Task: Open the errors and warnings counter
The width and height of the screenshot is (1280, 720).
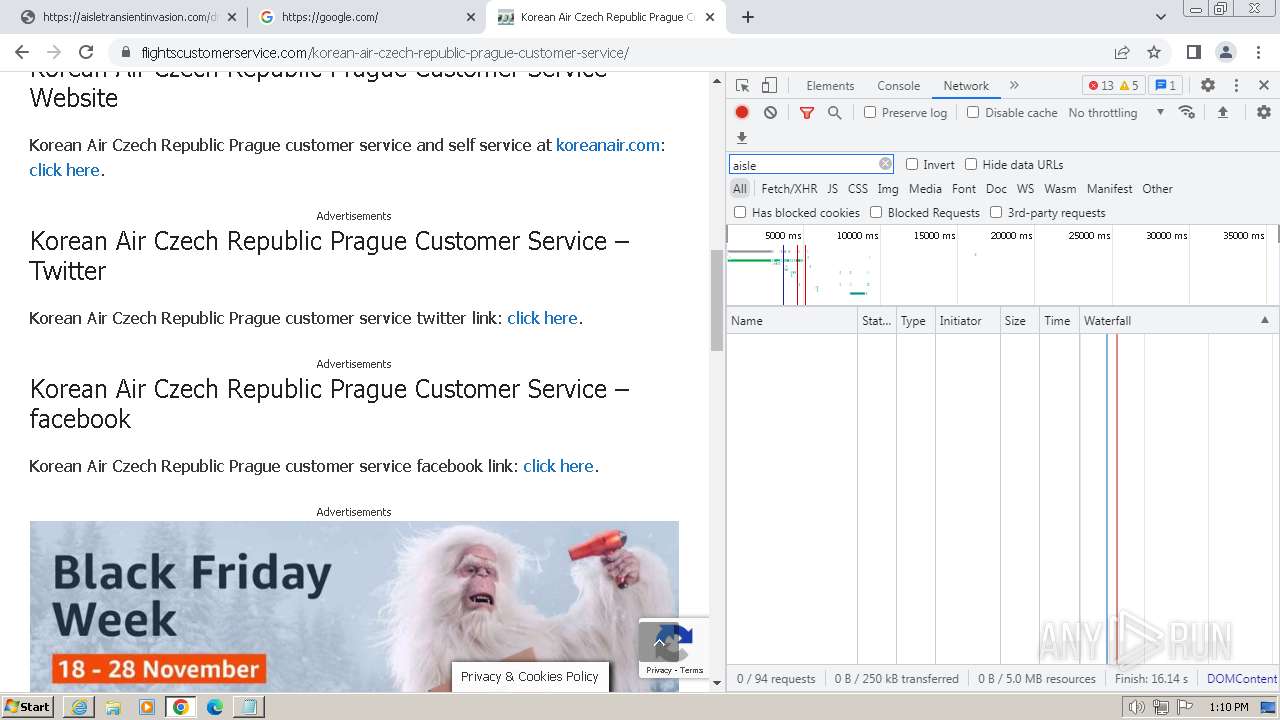Action: point(1113,86)
